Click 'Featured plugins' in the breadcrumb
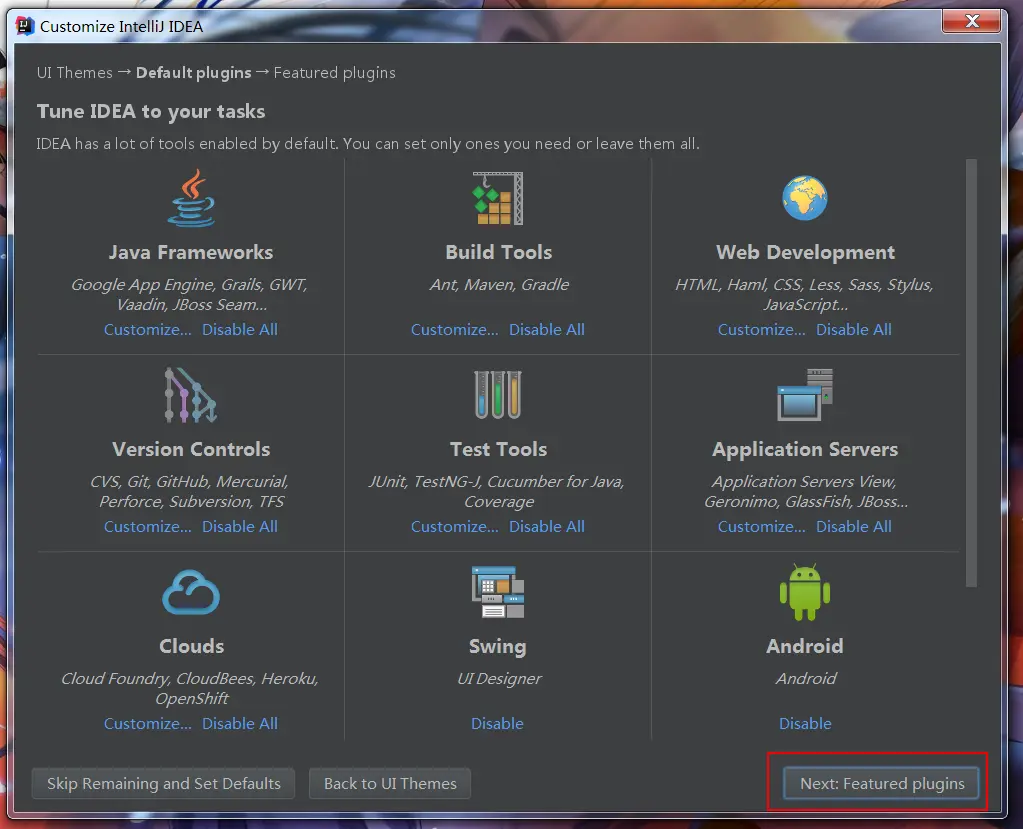The width and height of the screenshot is (1023, 829). (x=335, y=72)
